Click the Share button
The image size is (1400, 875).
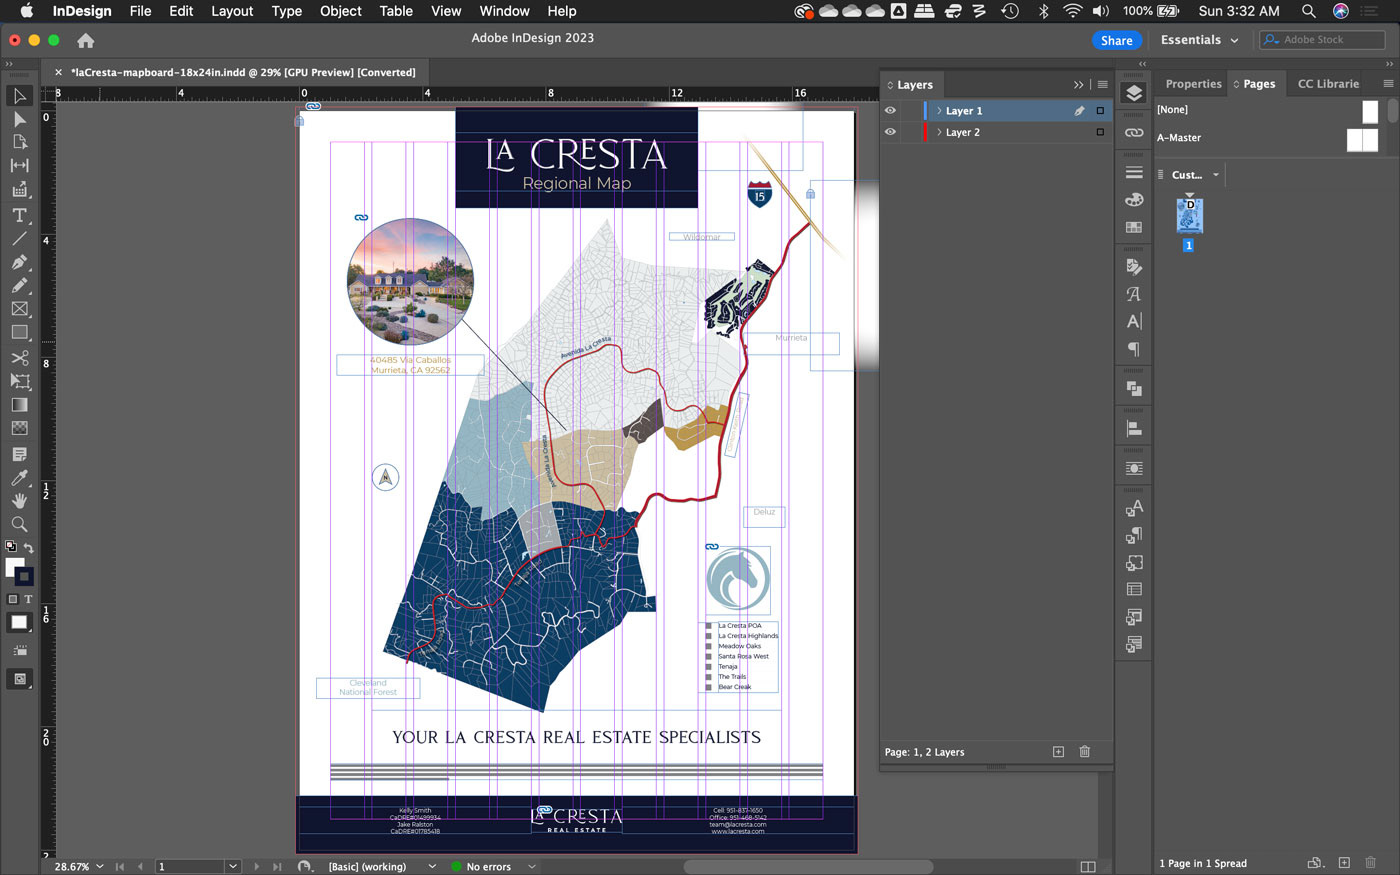pos(1116,40)
